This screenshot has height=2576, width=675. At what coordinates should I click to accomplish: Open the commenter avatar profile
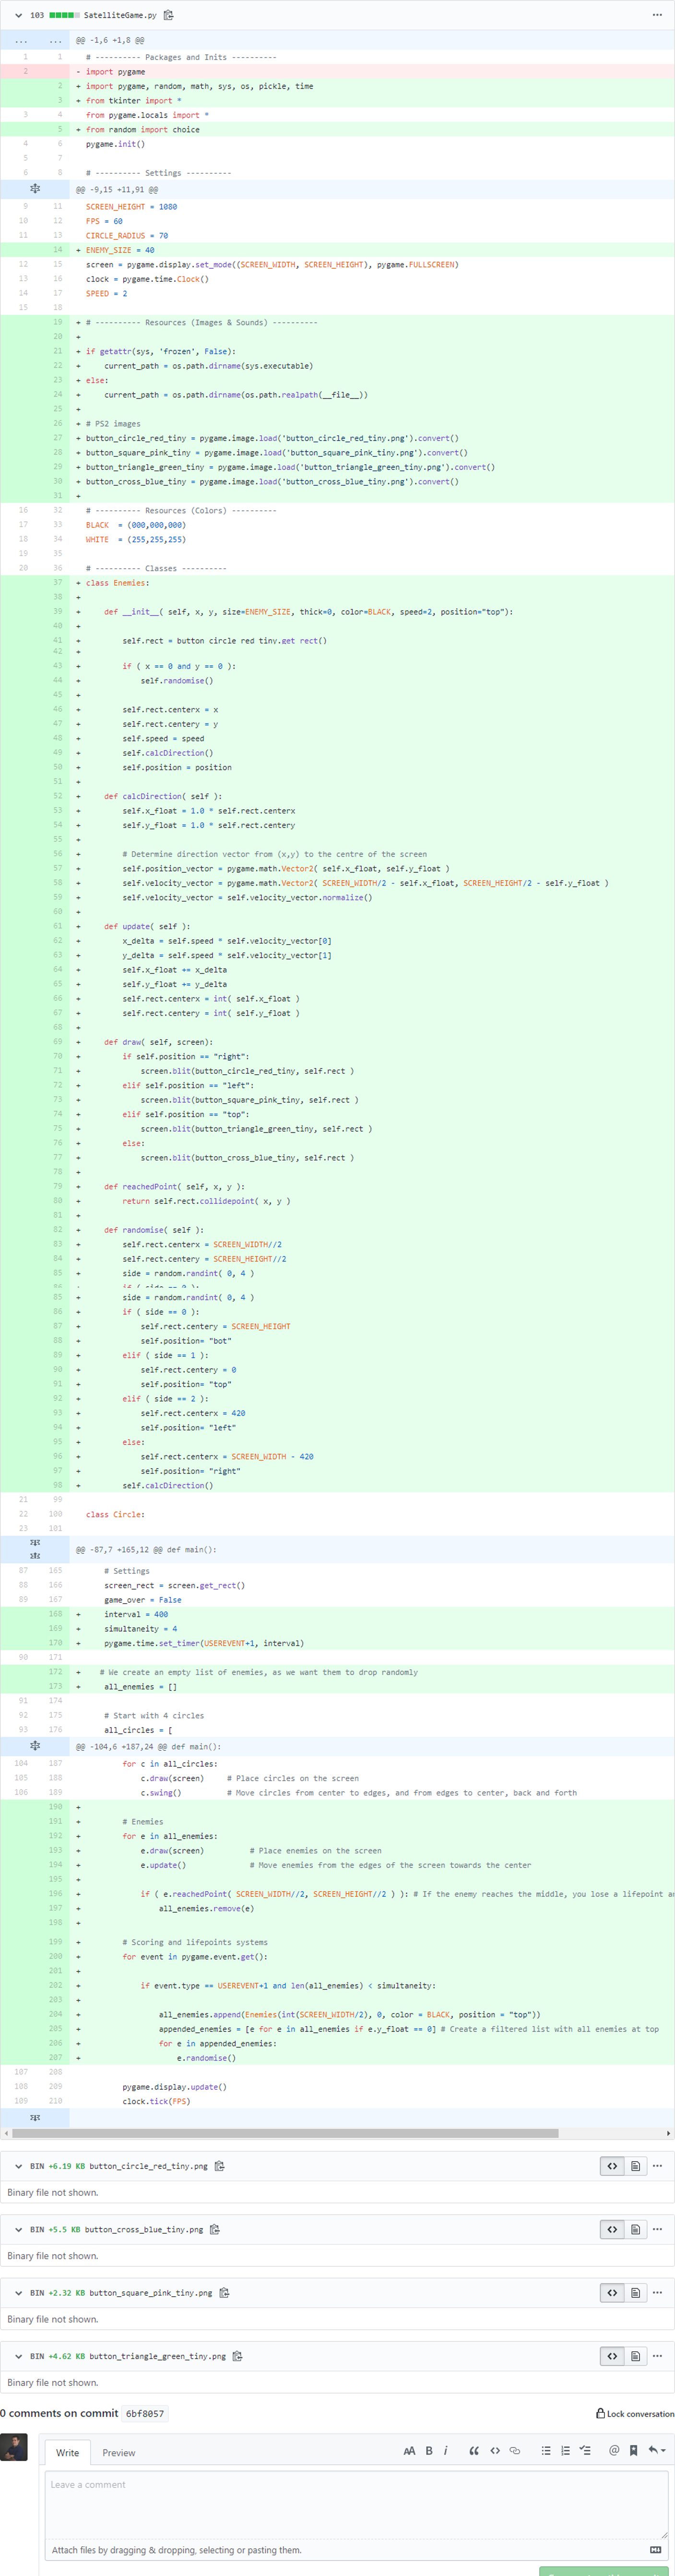point(14,2447)
